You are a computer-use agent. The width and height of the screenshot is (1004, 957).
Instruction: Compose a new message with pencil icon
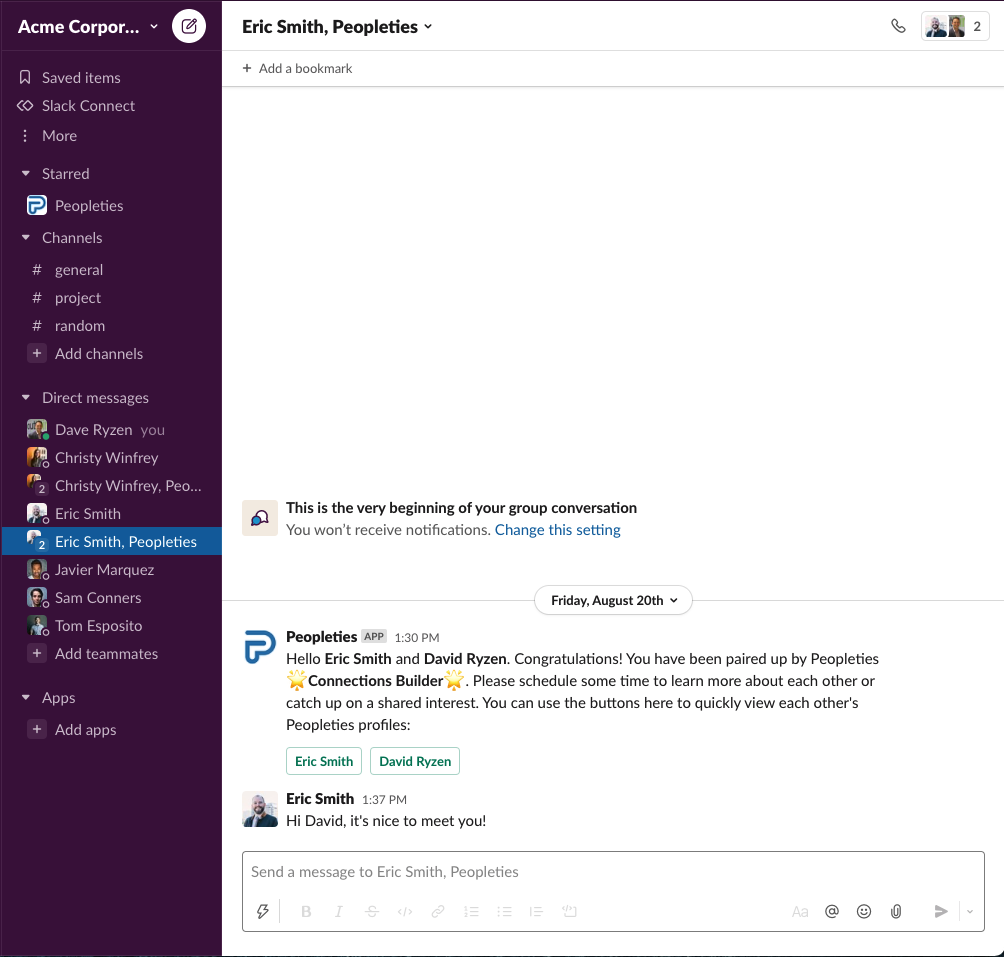click(189, 26)
